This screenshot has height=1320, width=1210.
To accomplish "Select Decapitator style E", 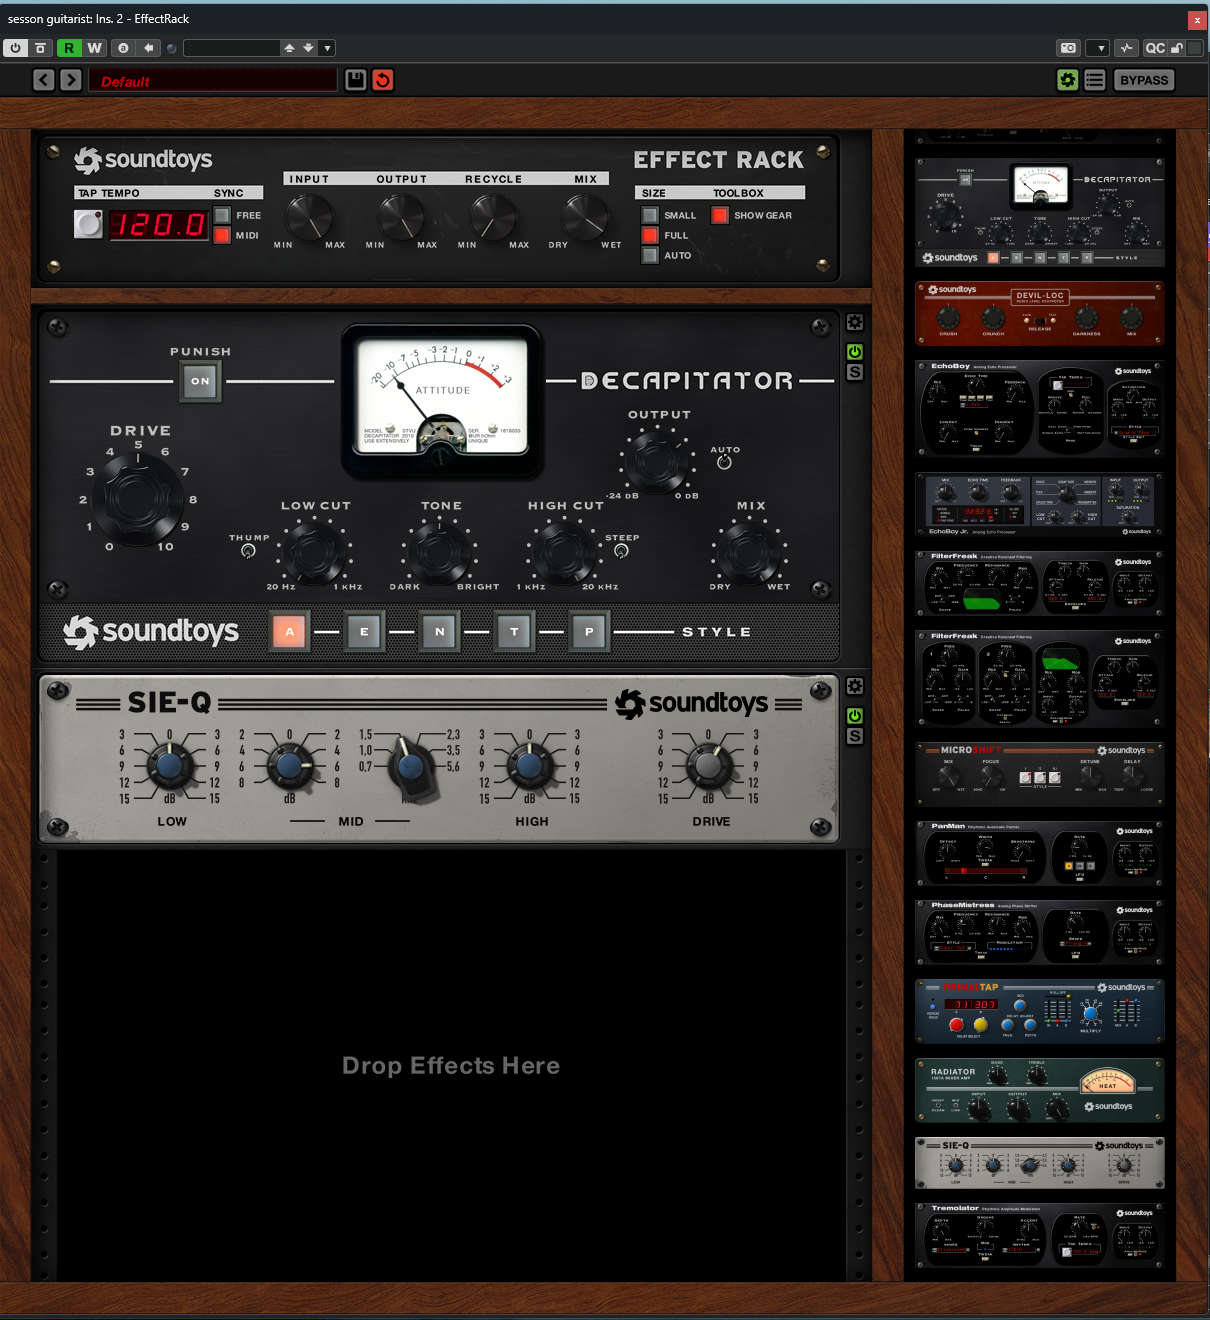I will tap(364, 632).
